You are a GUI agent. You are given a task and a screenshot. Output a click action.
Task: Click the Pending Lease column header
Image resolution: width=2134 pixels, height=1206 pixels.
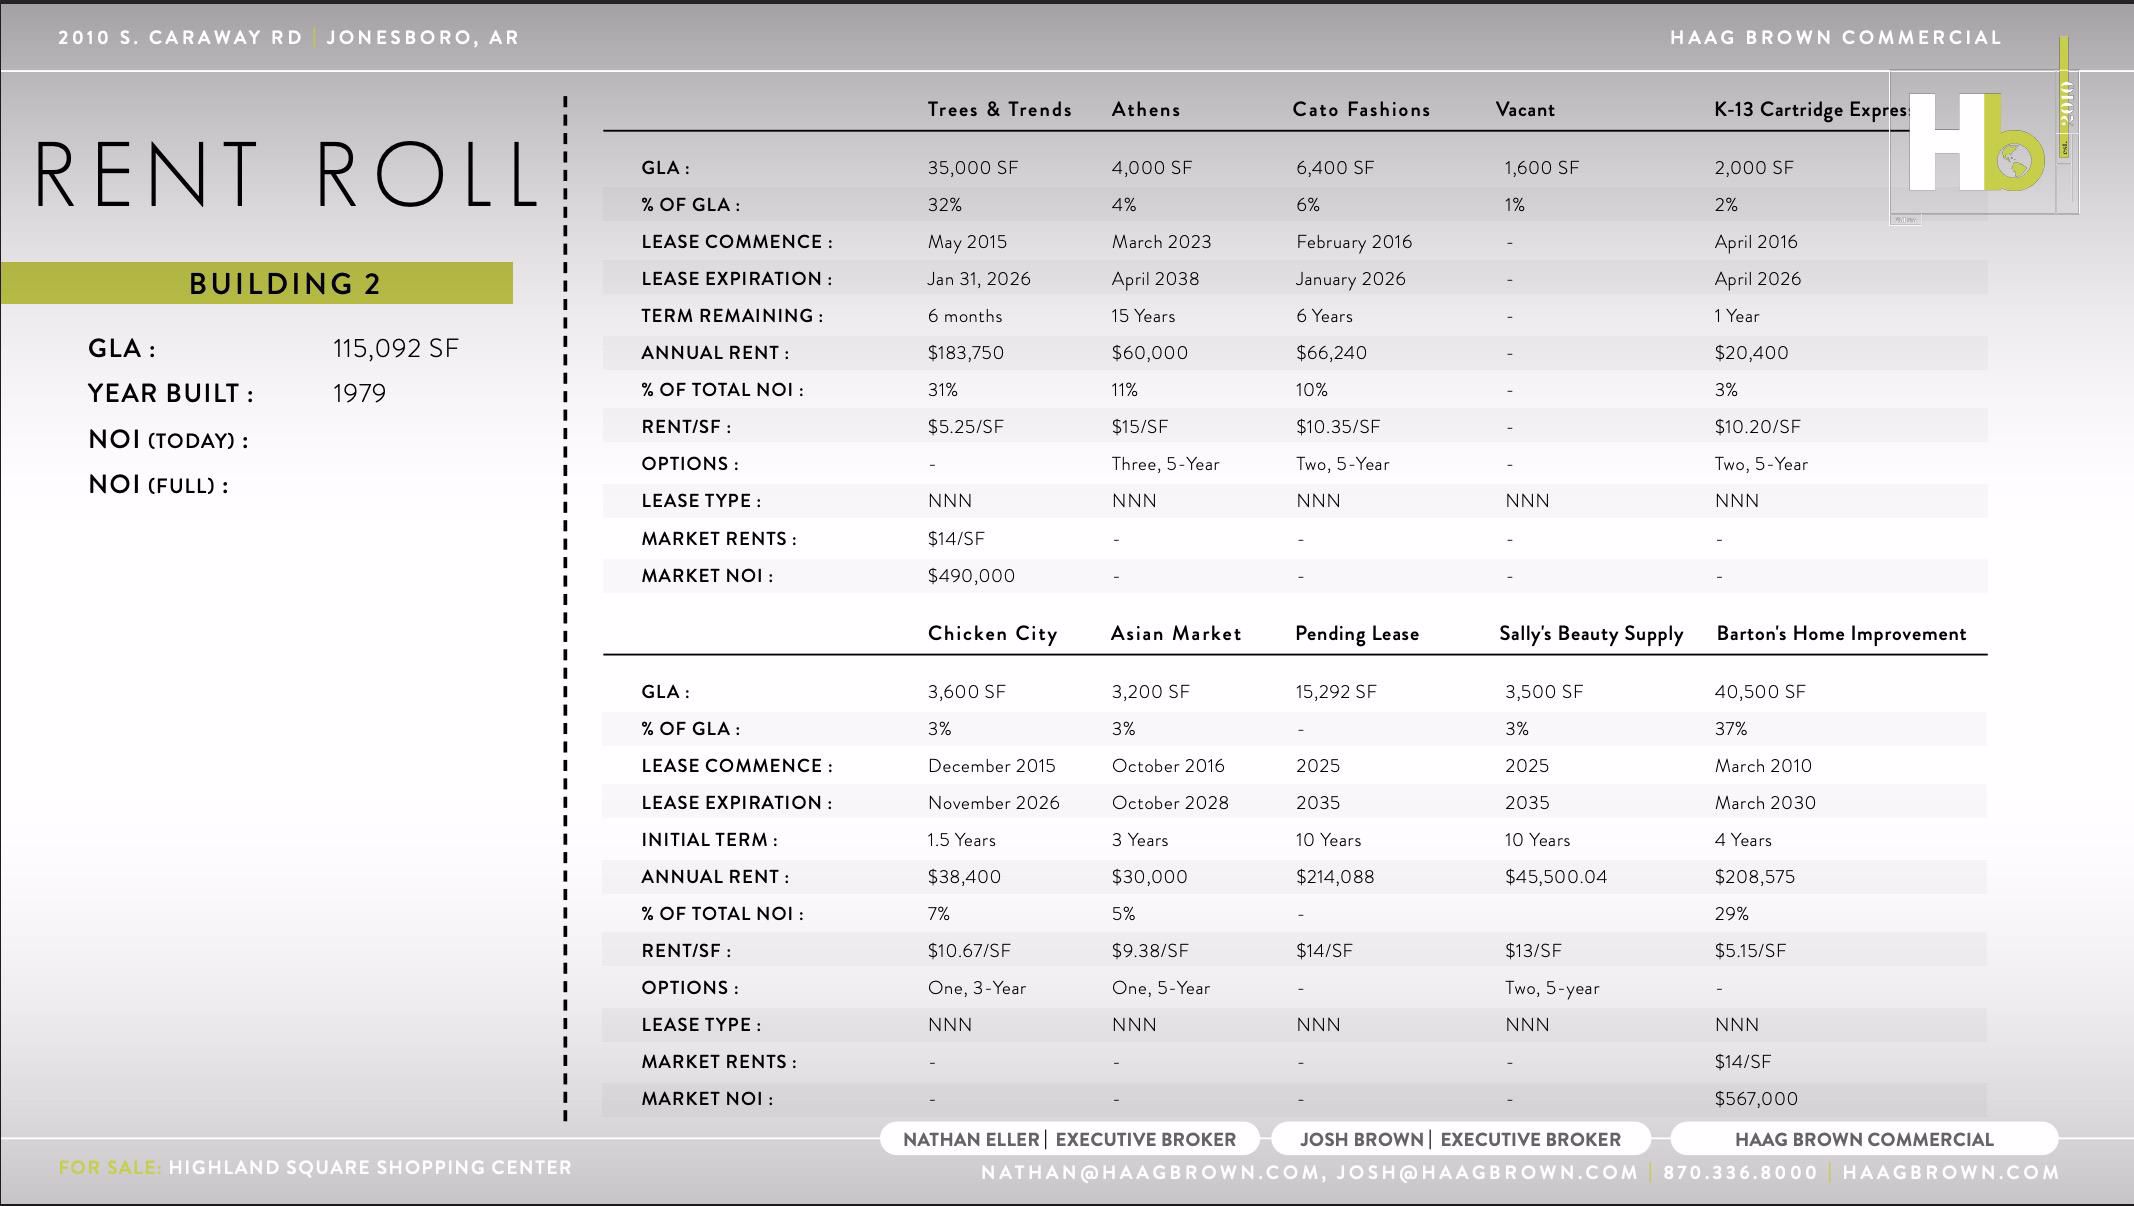(1357, 633)
